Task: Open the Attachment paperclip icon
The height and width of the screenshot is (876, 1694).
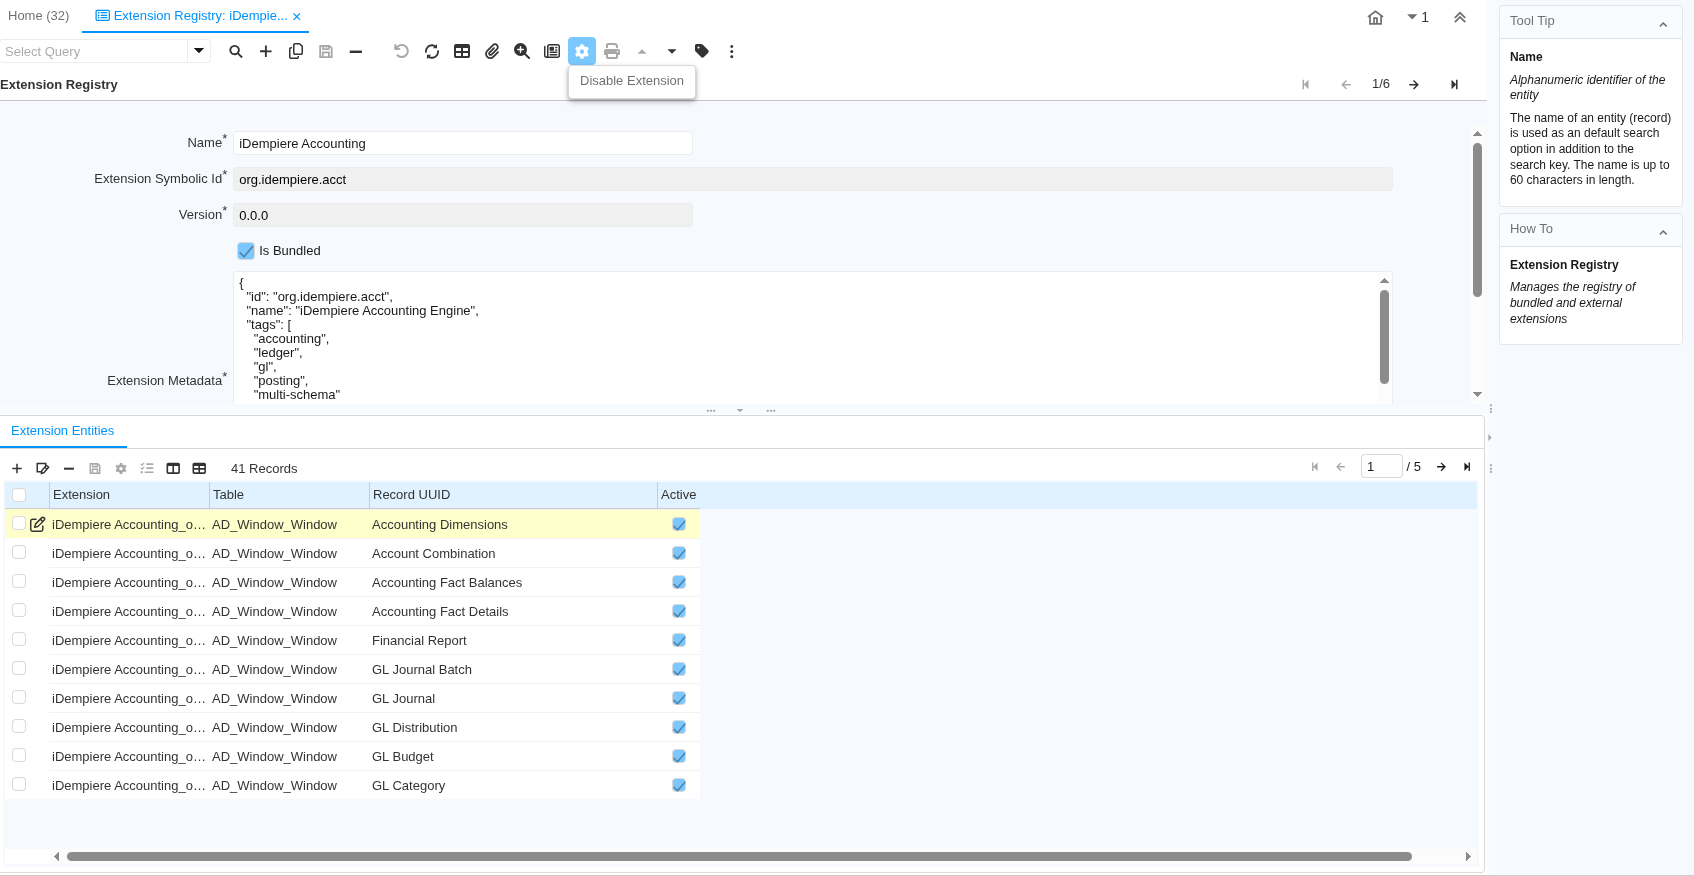Action: coord(492,51)
